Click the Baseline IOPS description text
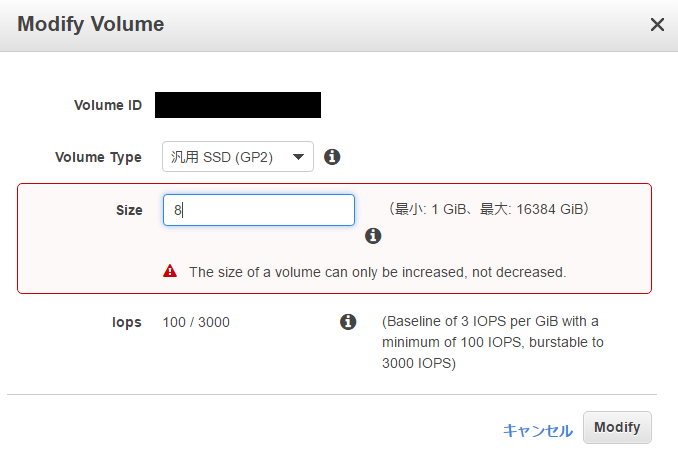This screenshot has width=678, height=455. click(493, 342)
